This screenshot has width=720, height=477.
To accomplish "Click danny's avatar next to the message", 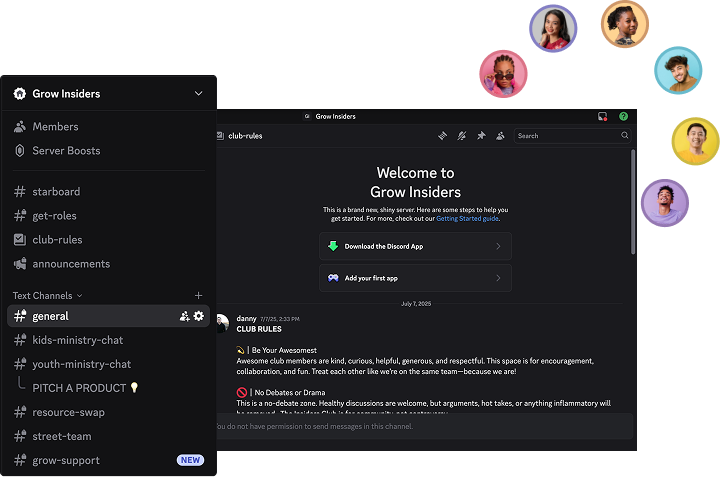I will 223,323.
